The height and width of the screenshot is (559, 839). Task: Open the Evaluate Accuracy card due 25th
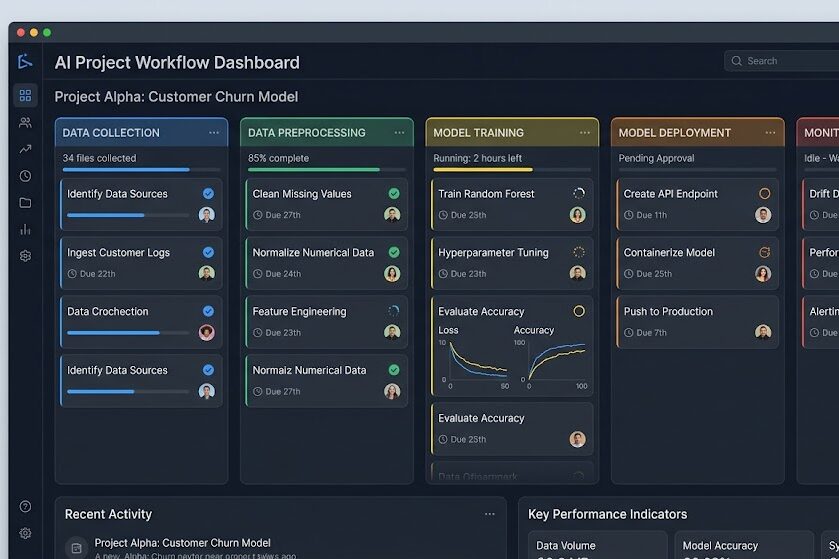click(x=512, y=429)
